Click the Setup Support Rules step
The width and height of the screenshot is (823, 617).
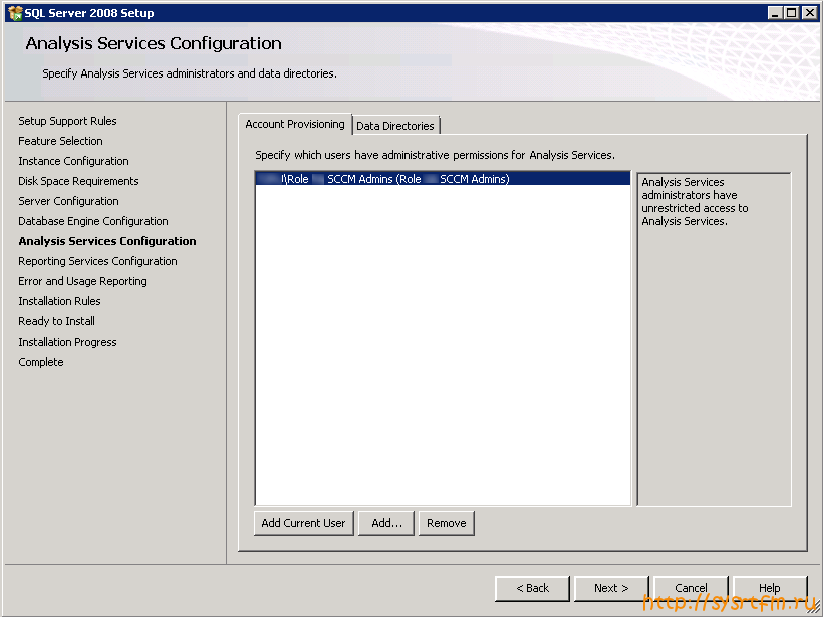click(67, 121)
